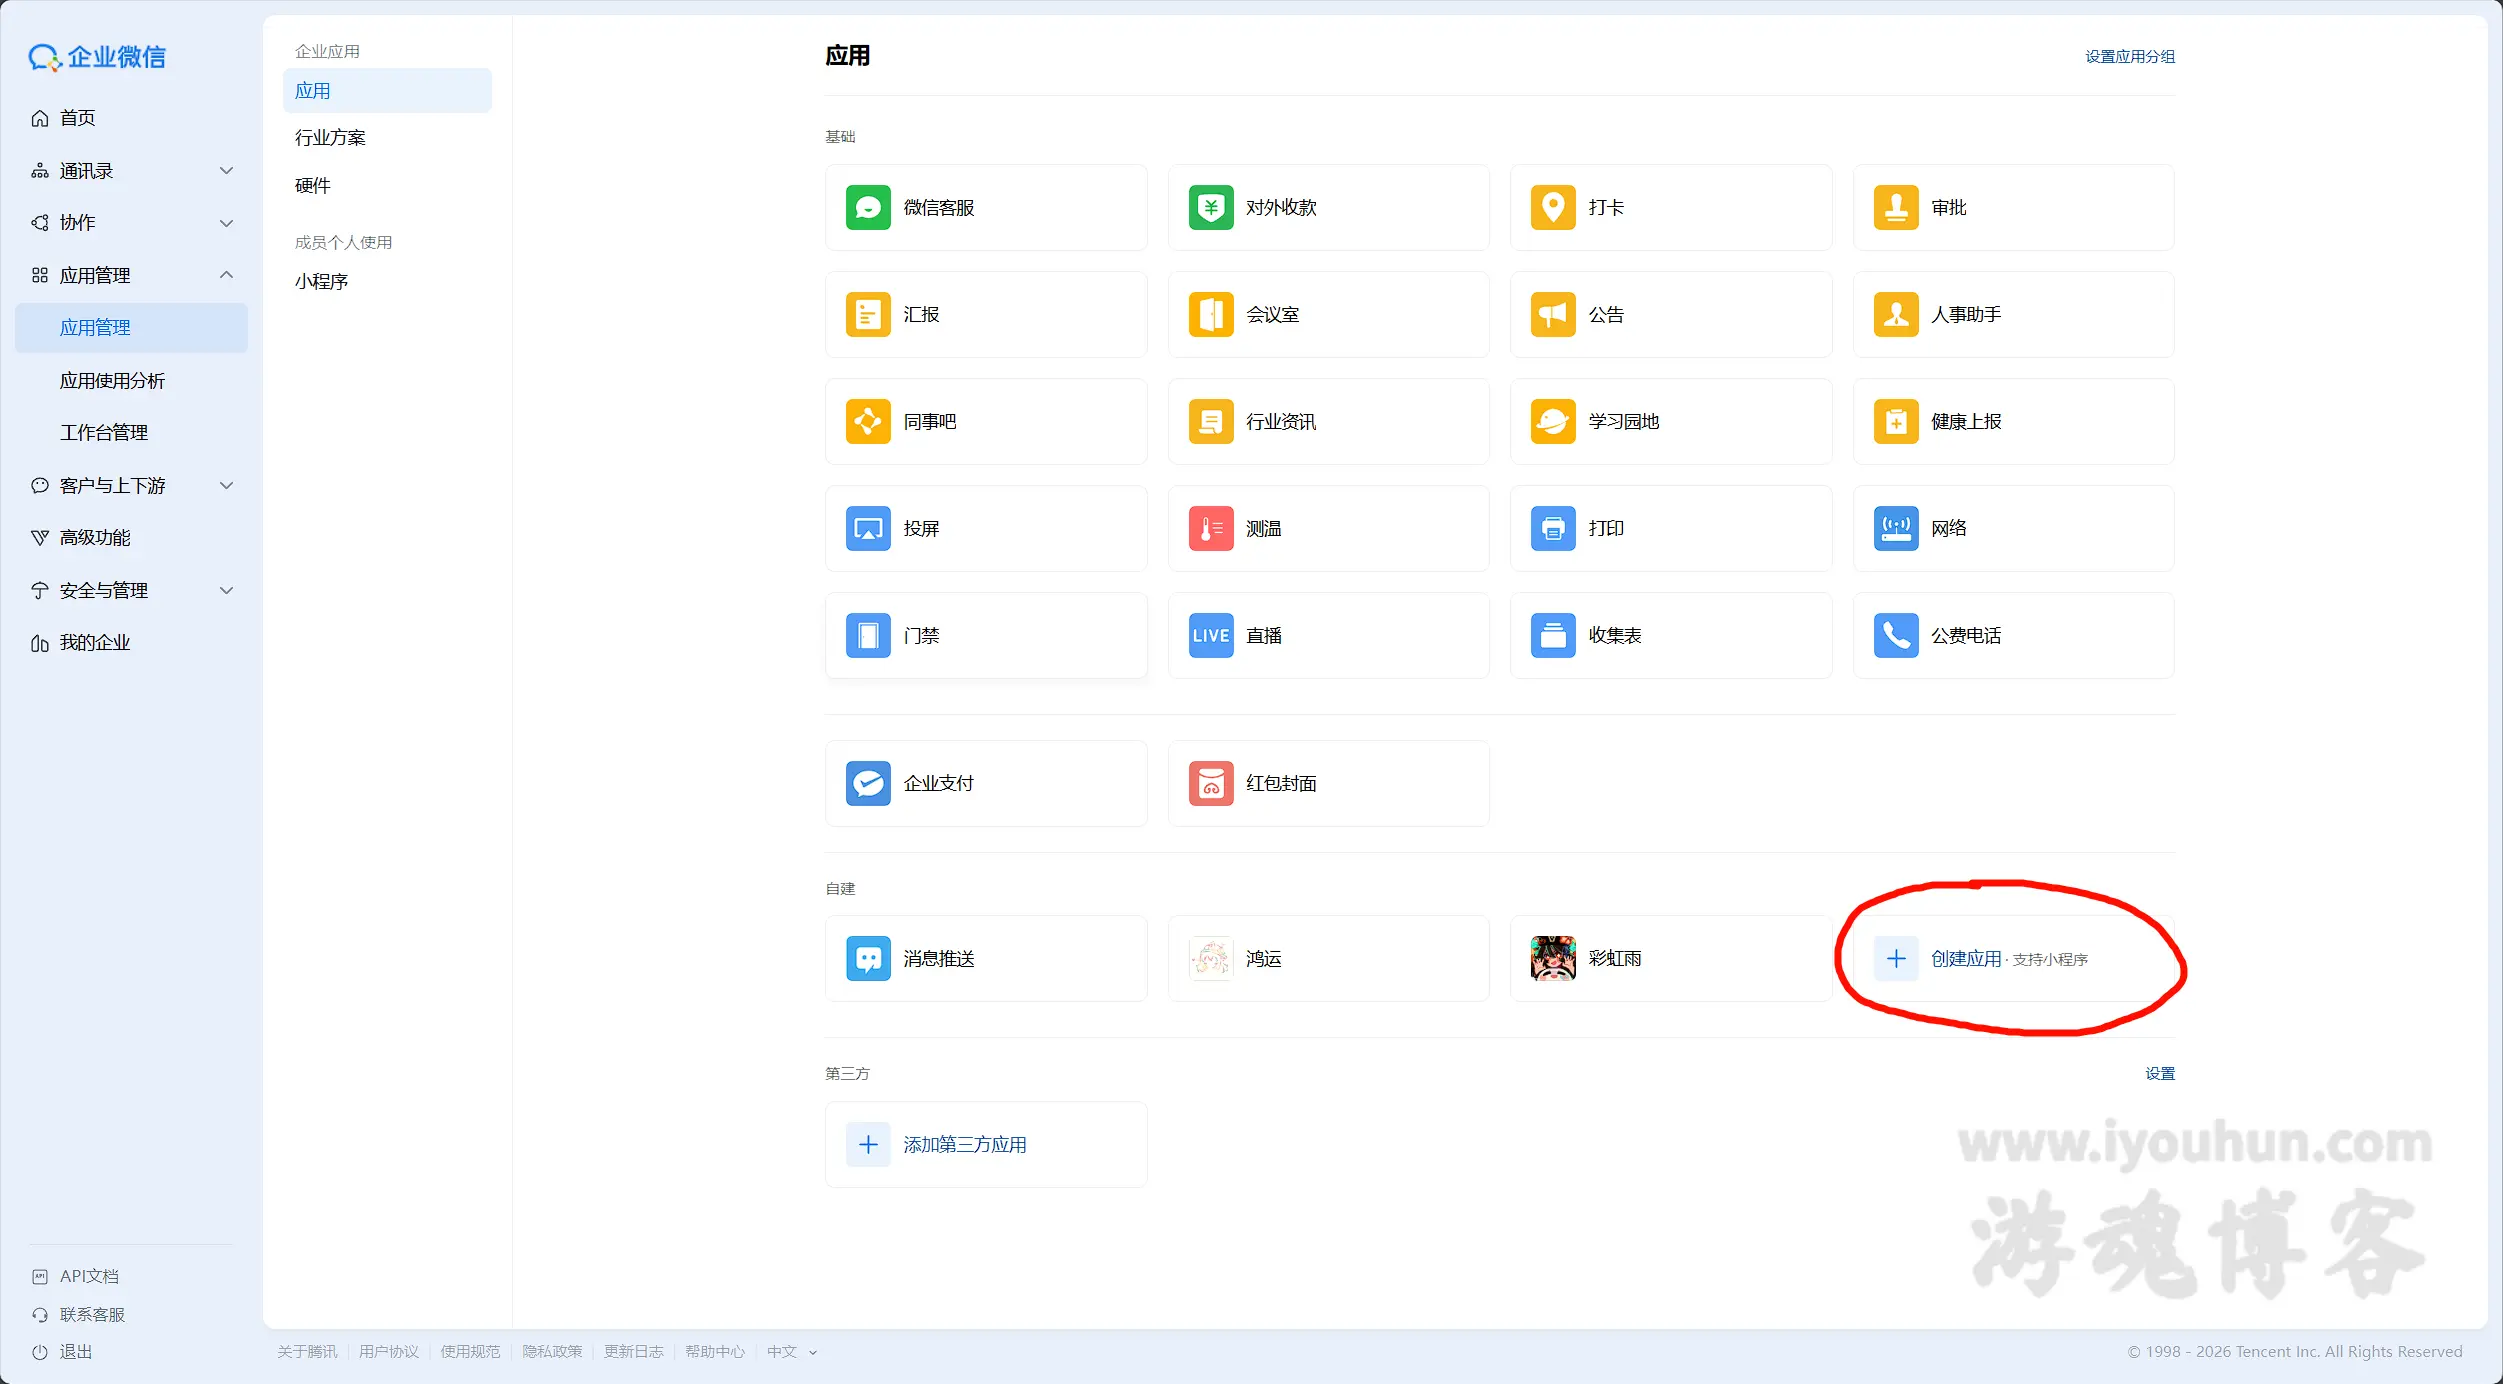The width and height of the screenshot is (2503, 1384).
Task: Open the 消息推送 chat bubble app
Action: (x=867, y=959)
